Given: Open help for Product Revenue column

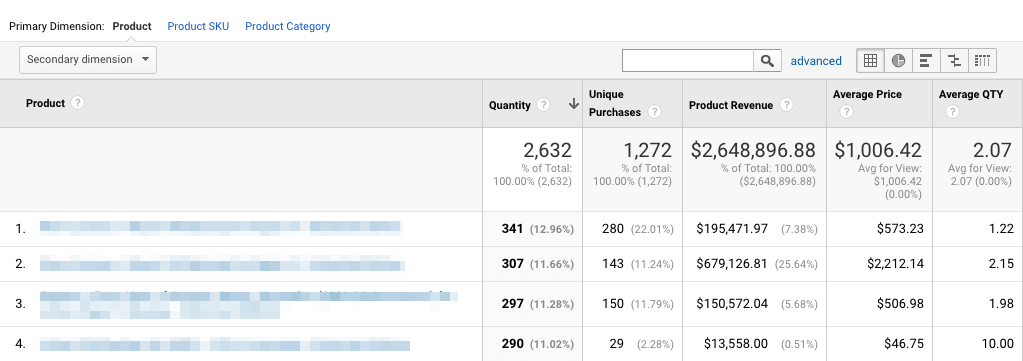Looking at the screenshot, I should (x=786, y=105).
